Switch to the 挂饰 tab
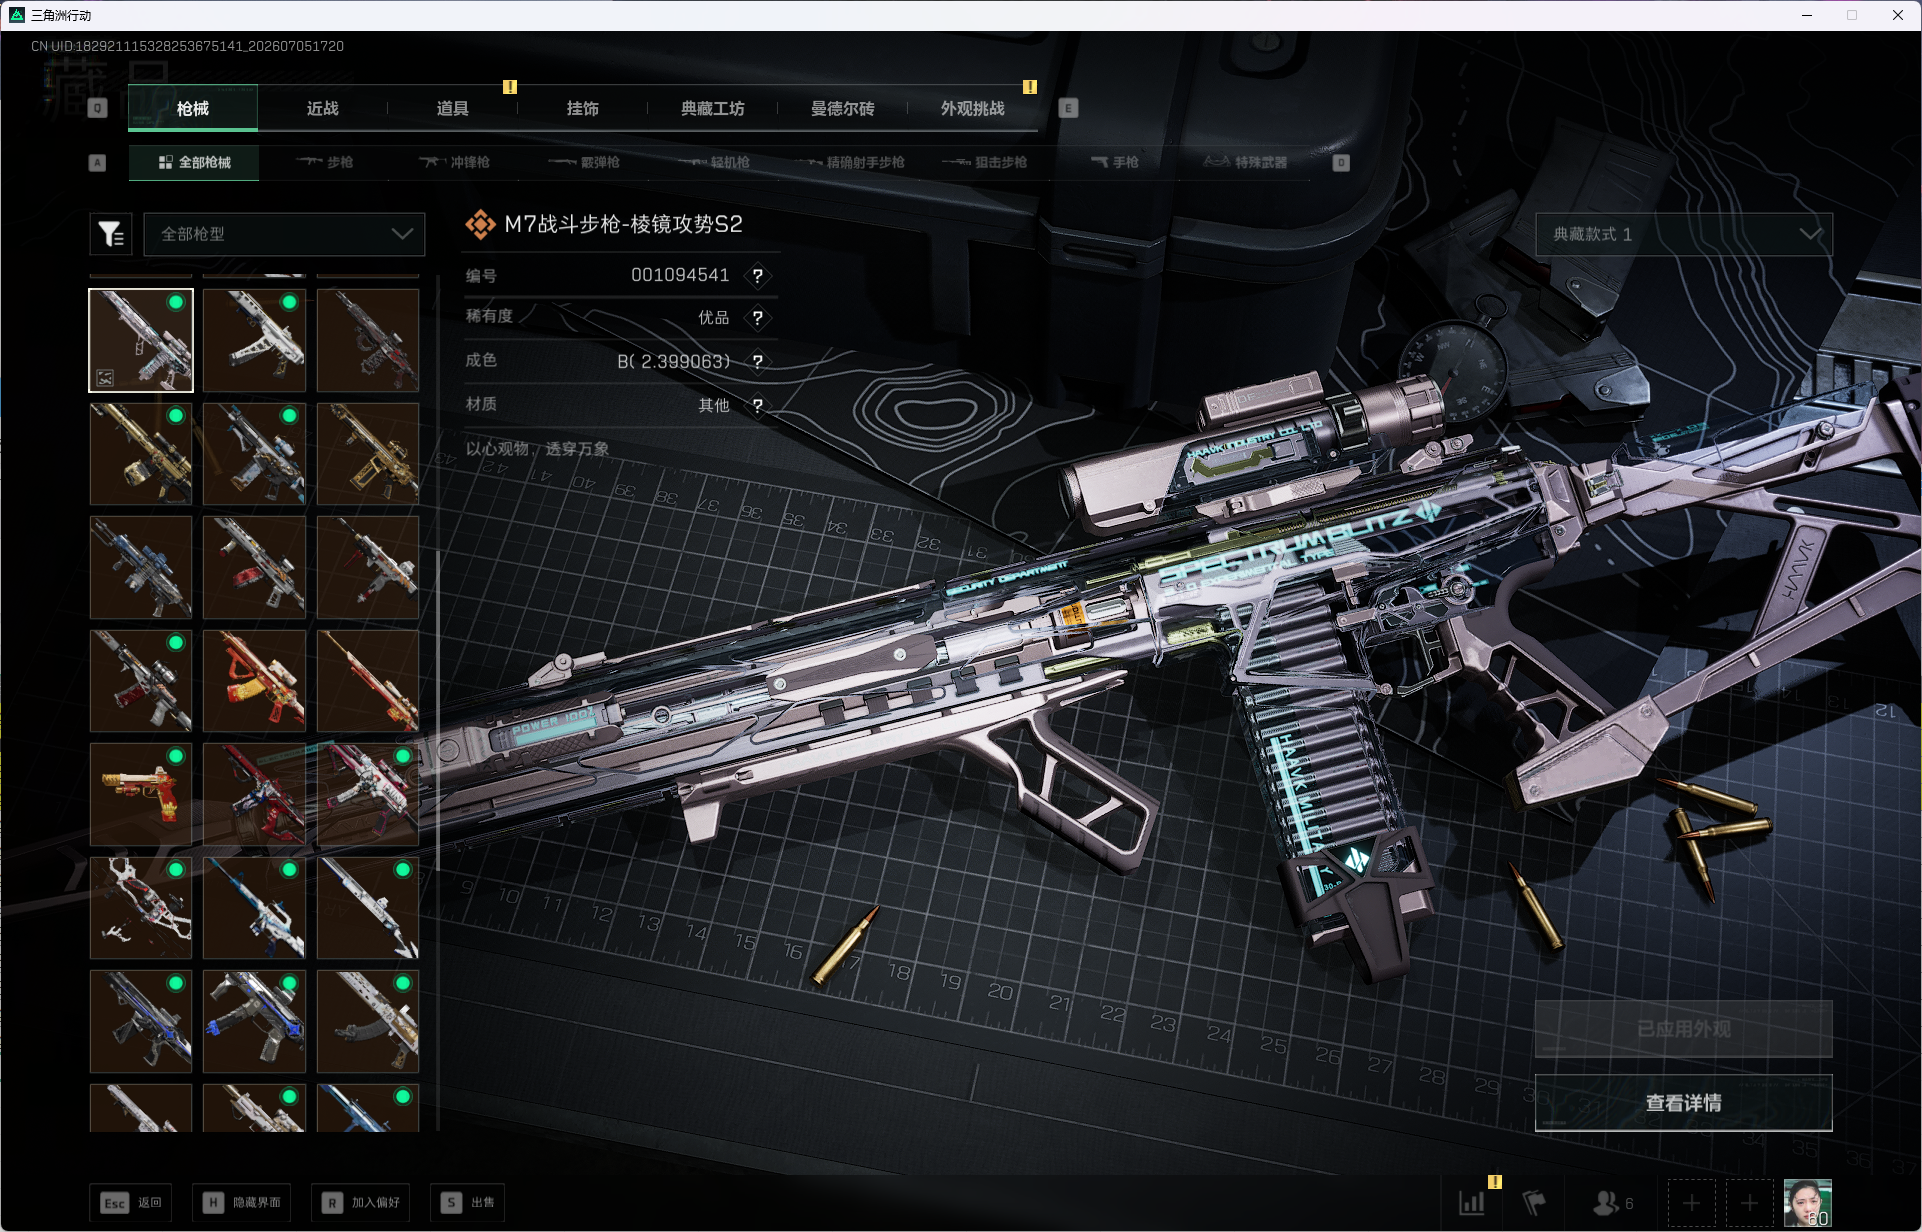The image size is (1922, 1232). tap(583, 108)
